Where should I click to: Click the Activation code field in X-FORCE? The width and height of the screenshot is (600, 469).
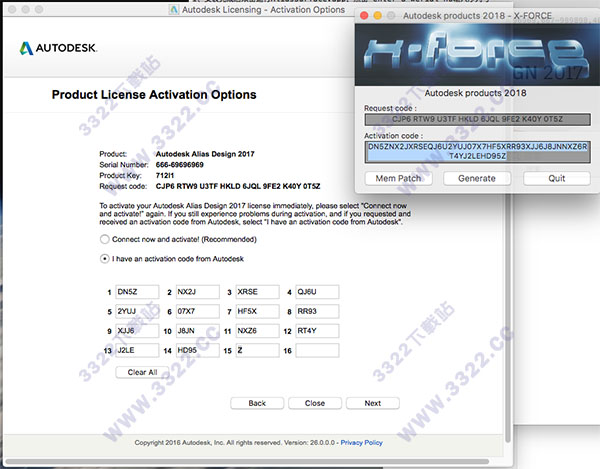point(478,152)
